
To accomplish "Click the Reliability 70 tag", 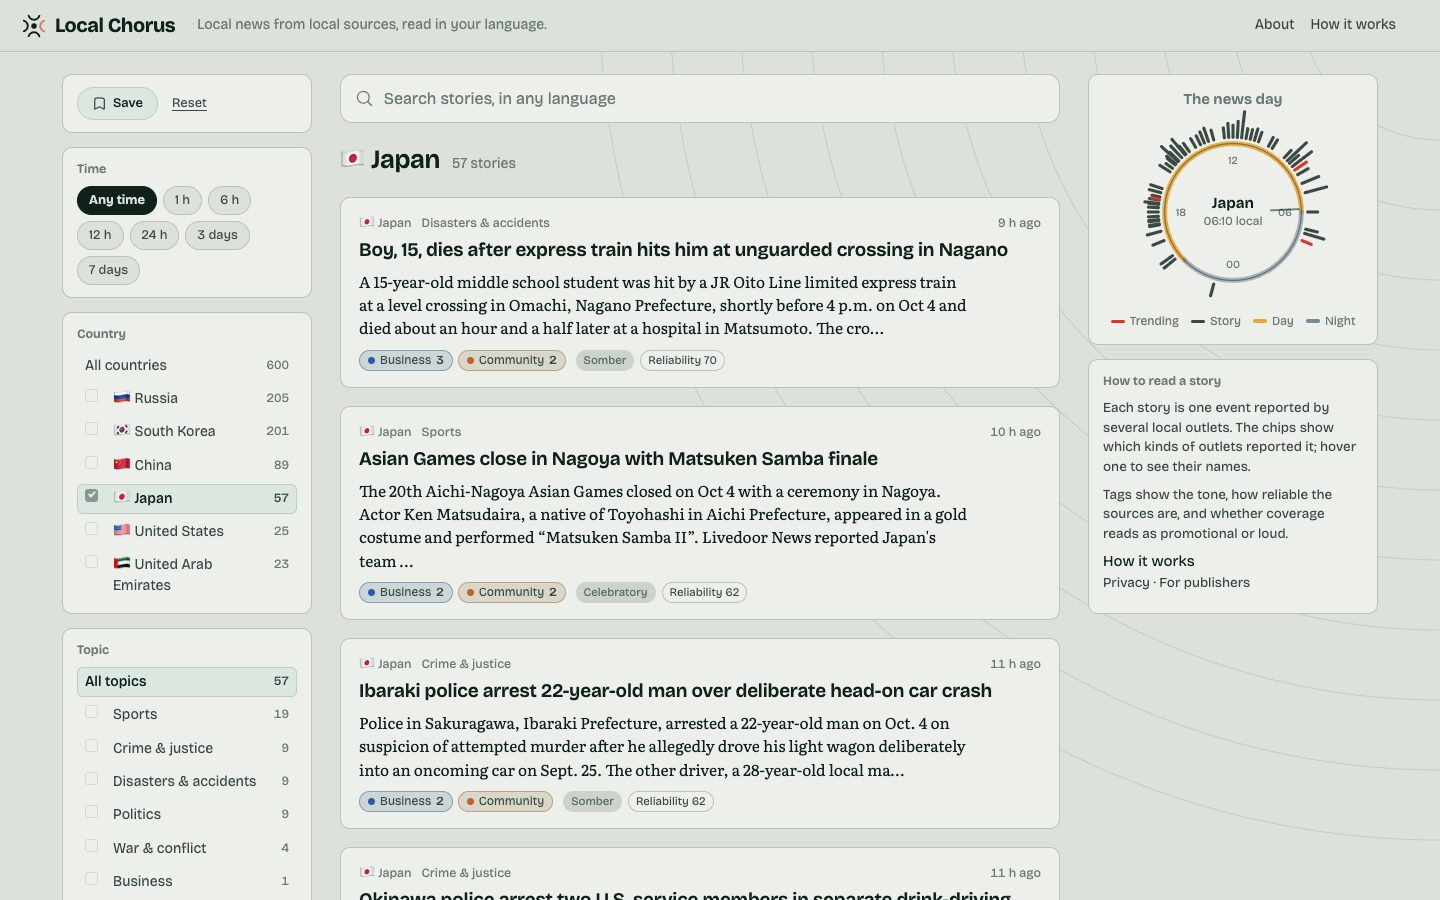I will pyautogui.click(x=682, y=361).
